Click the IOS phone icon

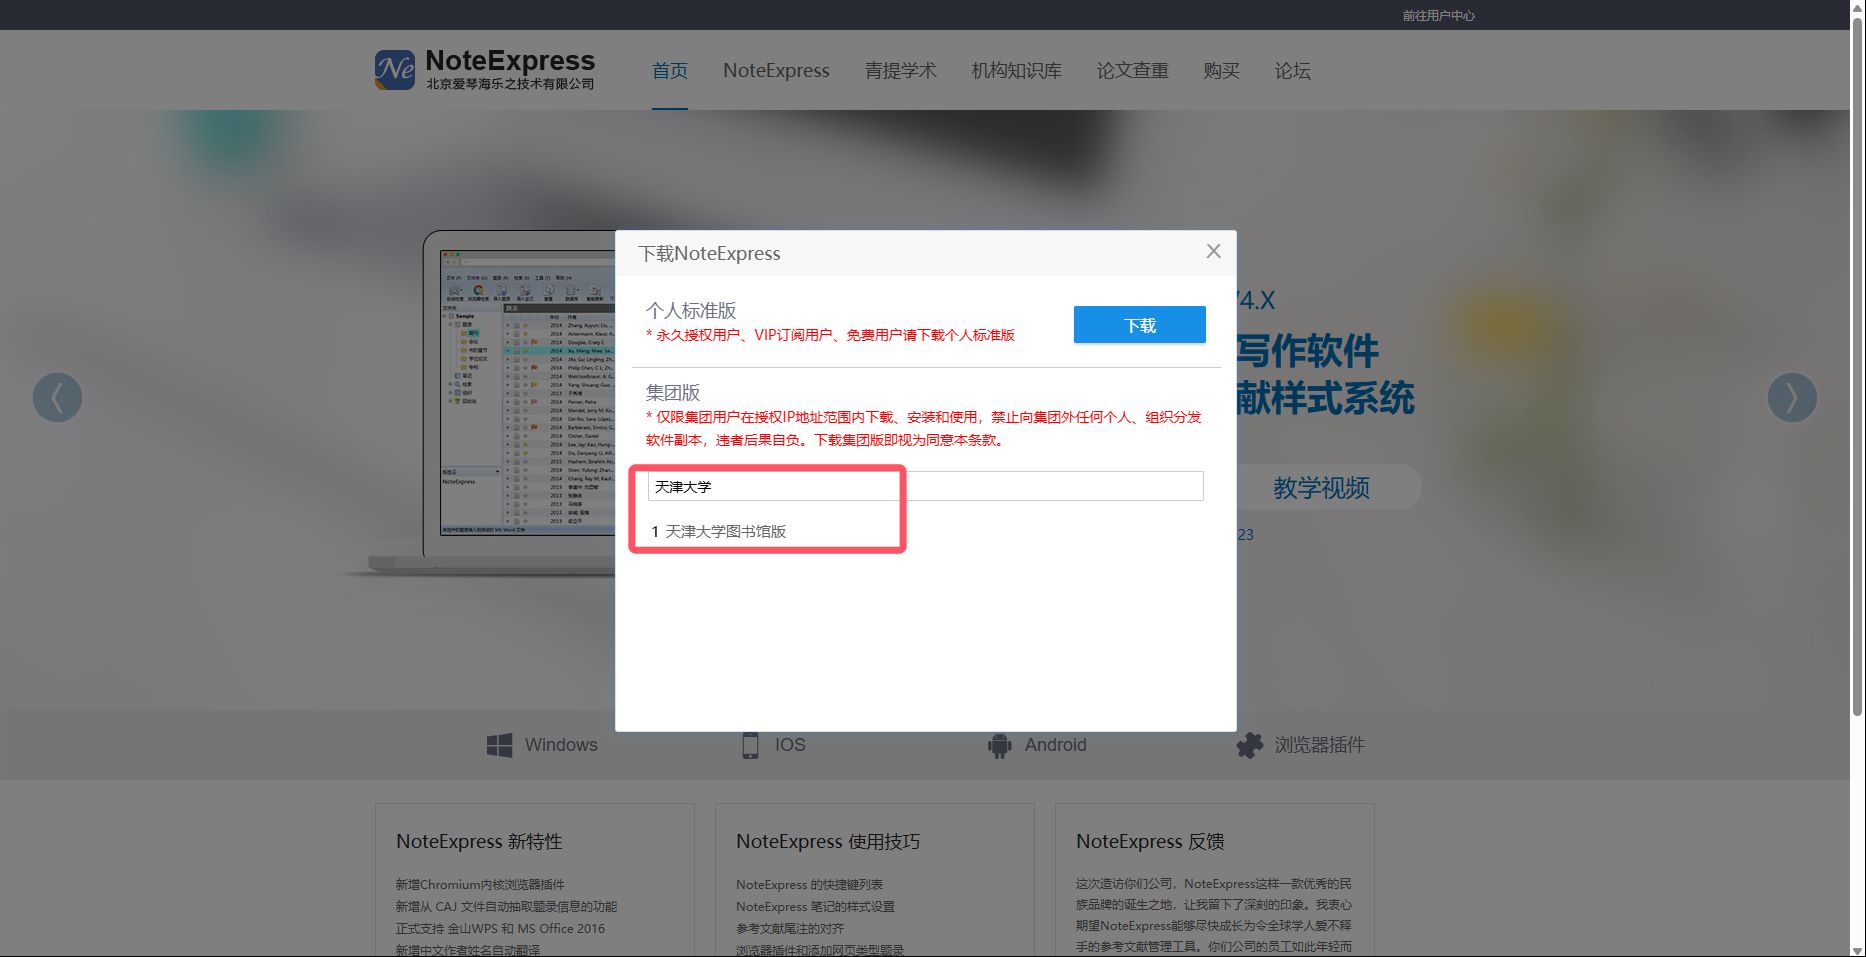tap(750, 745)
